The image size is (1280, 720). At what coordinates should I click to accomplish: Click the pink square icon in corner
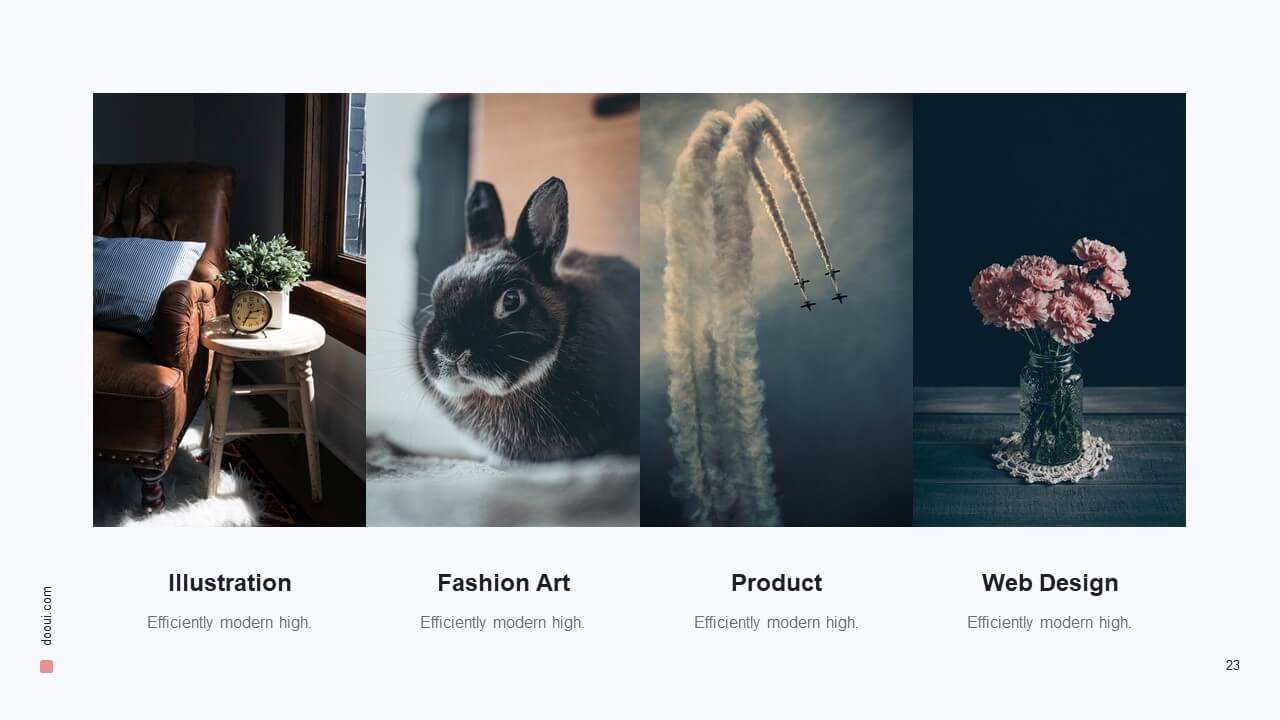(46, 666)
